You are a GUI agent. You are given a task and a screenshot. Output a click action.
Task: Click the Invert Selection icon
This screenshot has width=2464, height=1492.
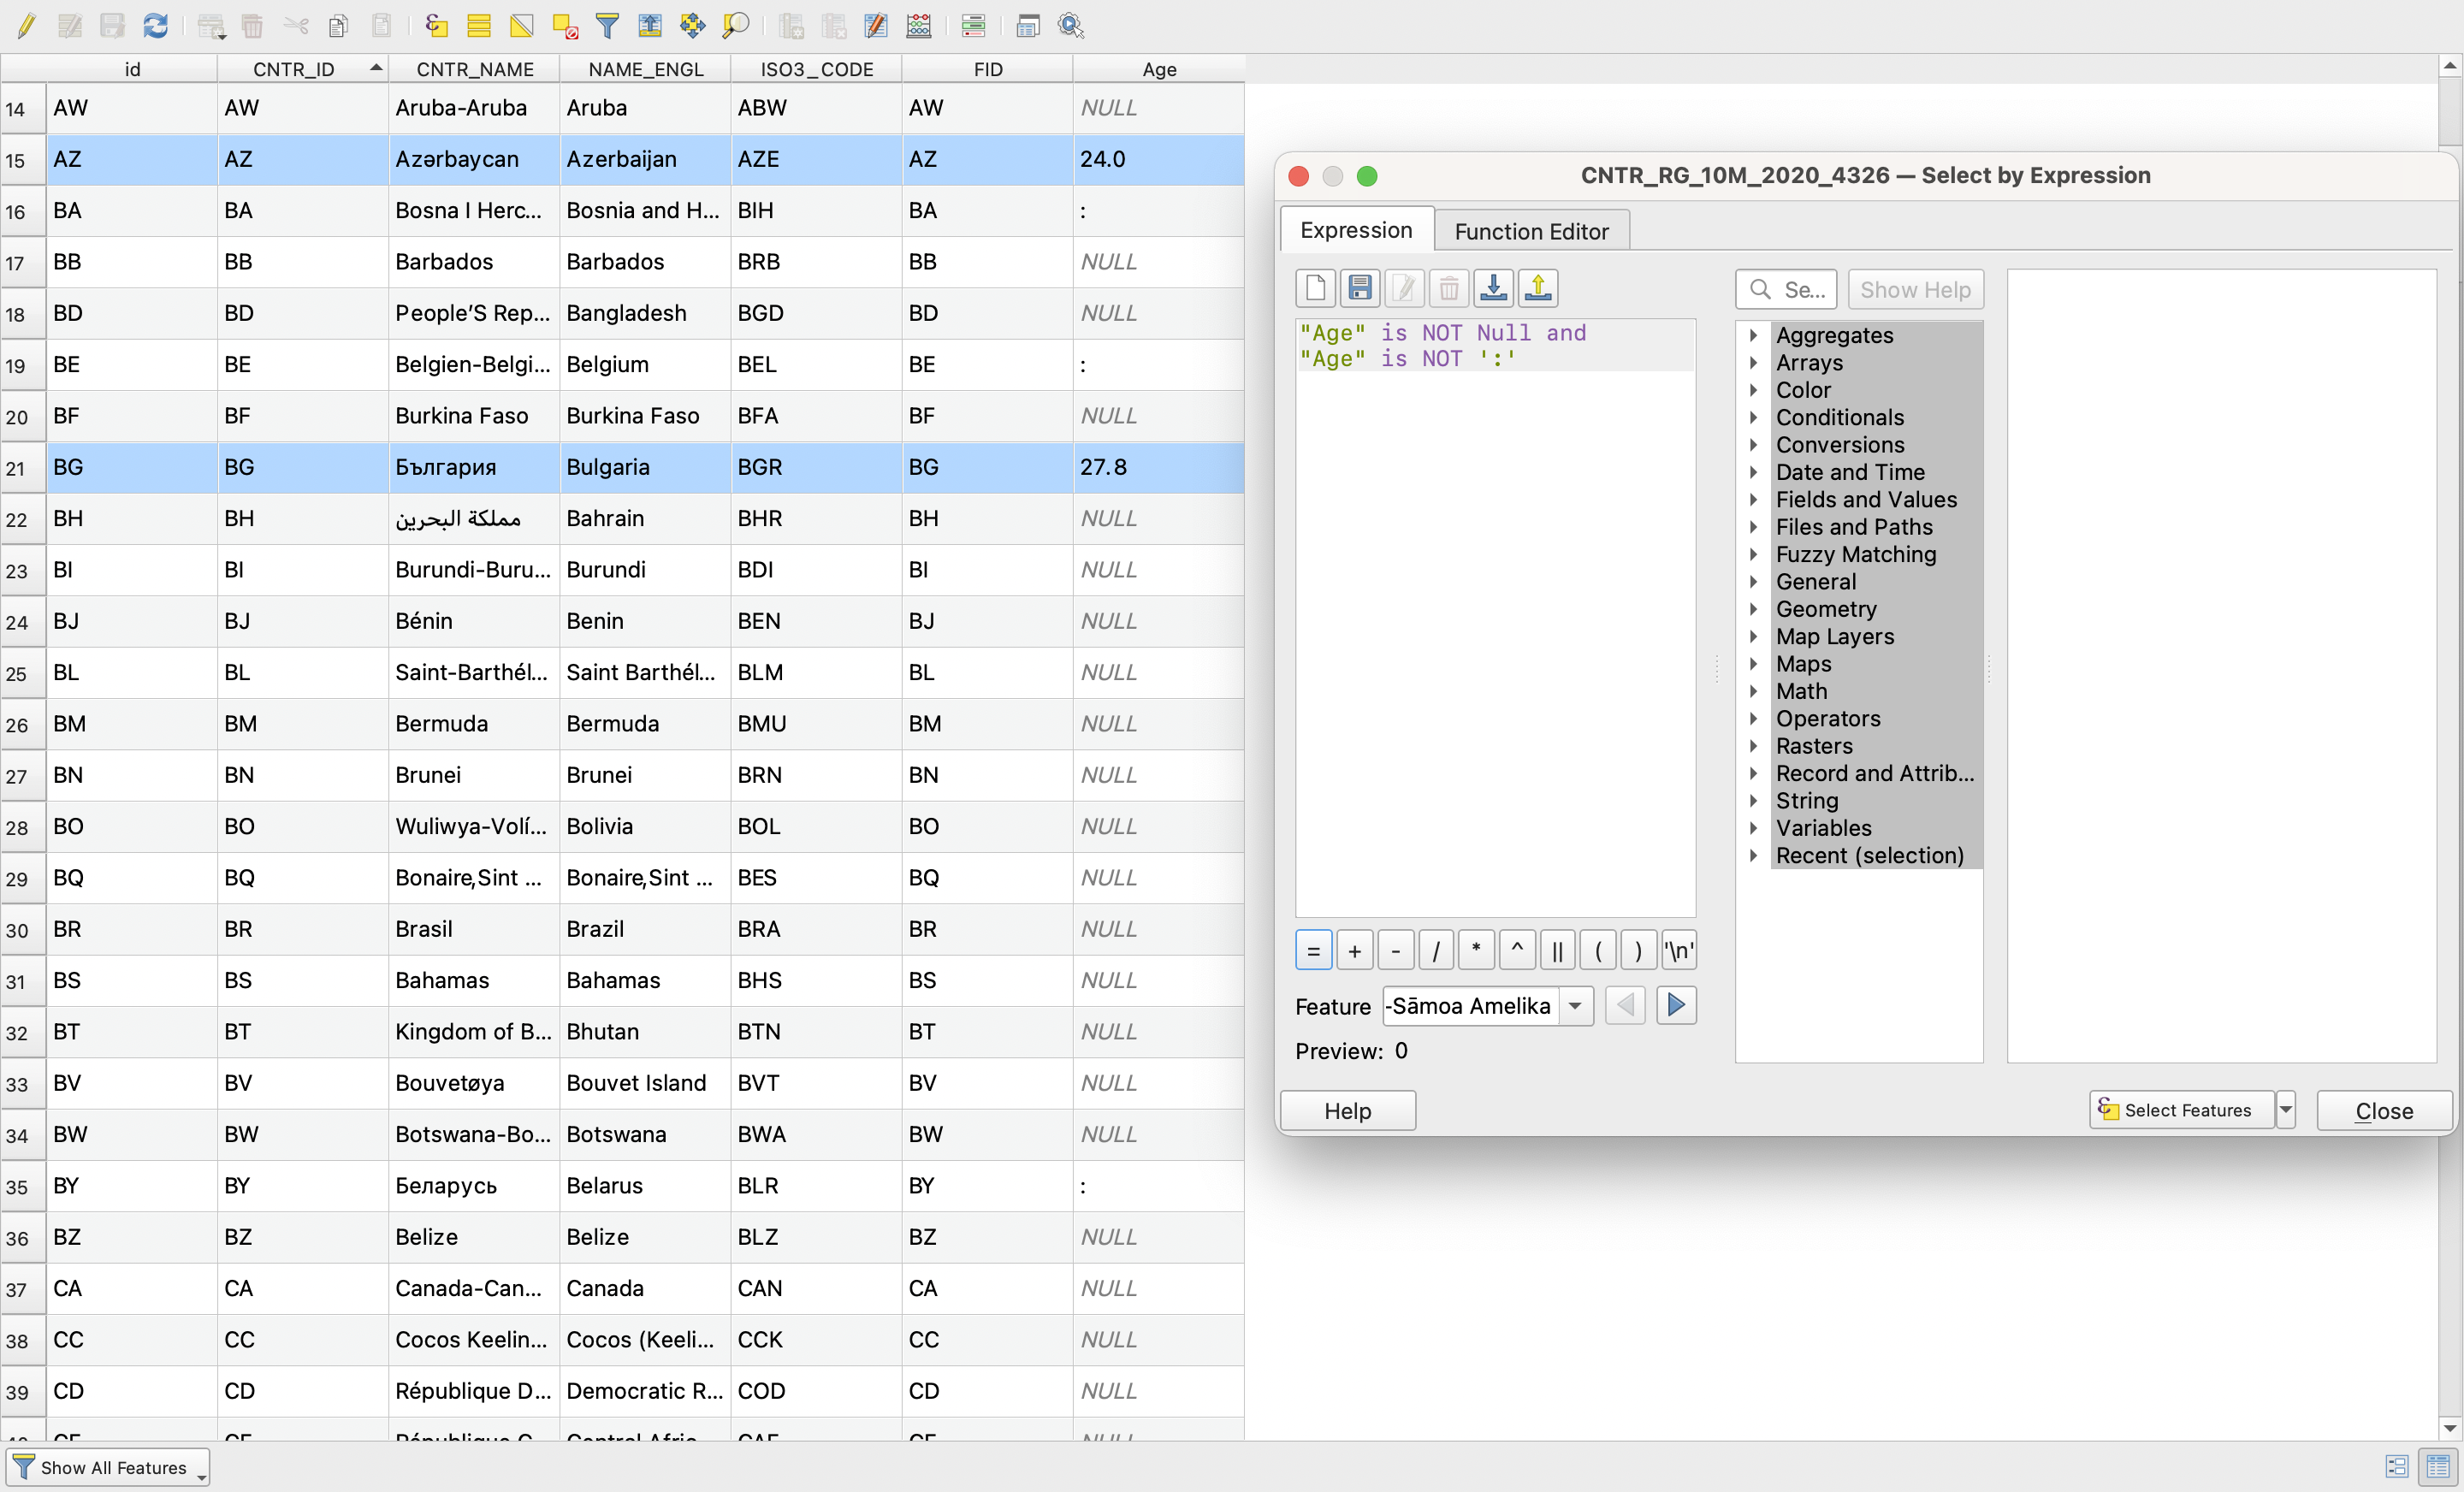(x=522, y=25)
